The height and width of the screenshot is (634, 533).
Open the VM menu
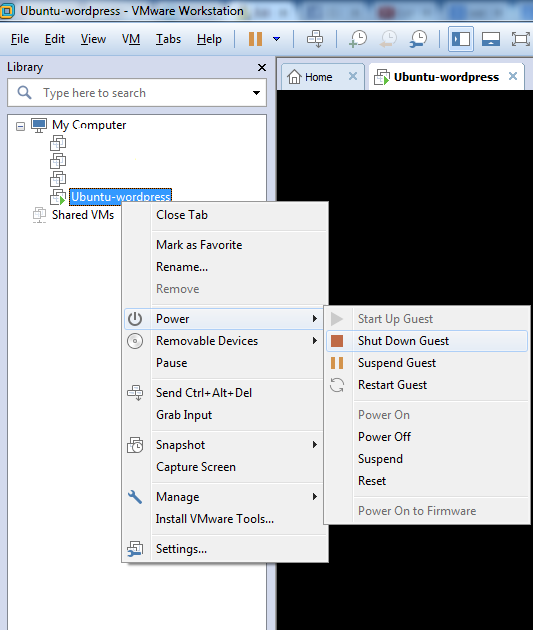click(x=131, y=39)
